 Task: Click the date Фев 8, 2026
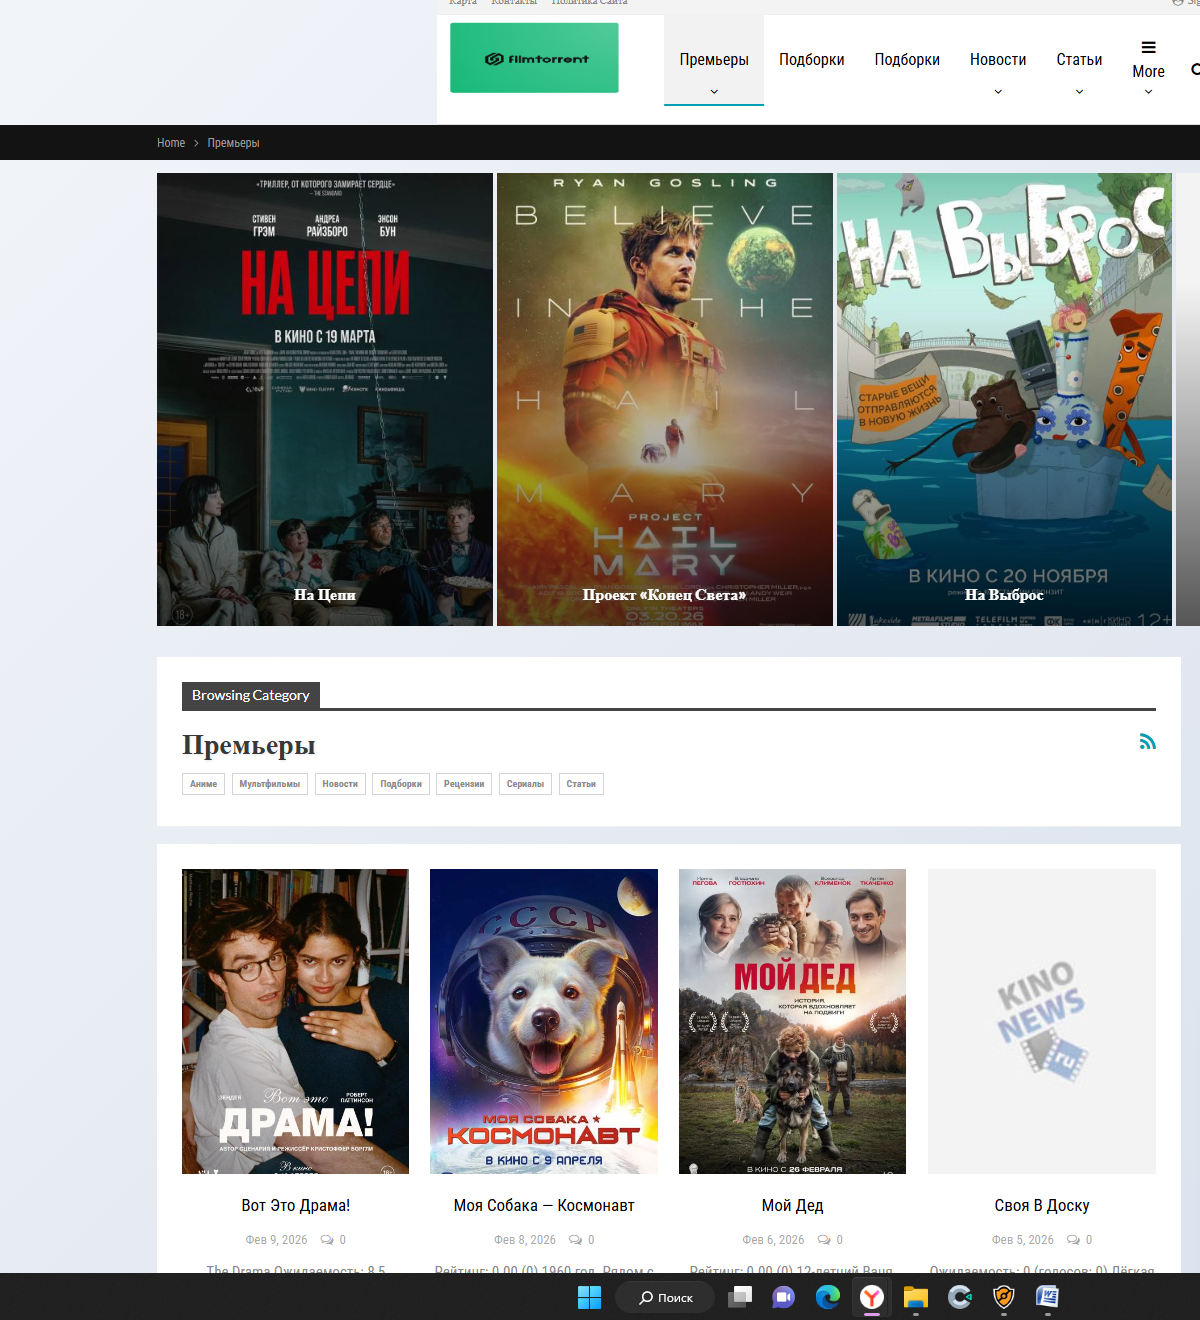tap(525, 1240)
